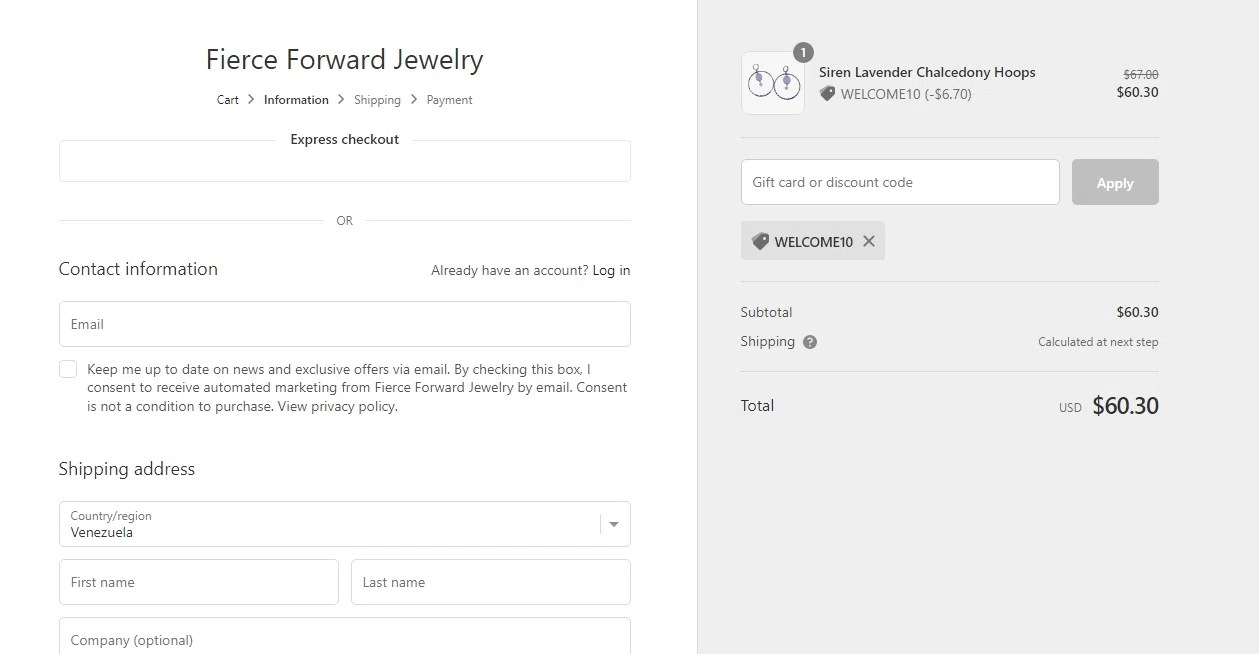Screen dimensions: 1259x654
Task: Click the Subtotal $60.30 value
Action: [1138, 312]
